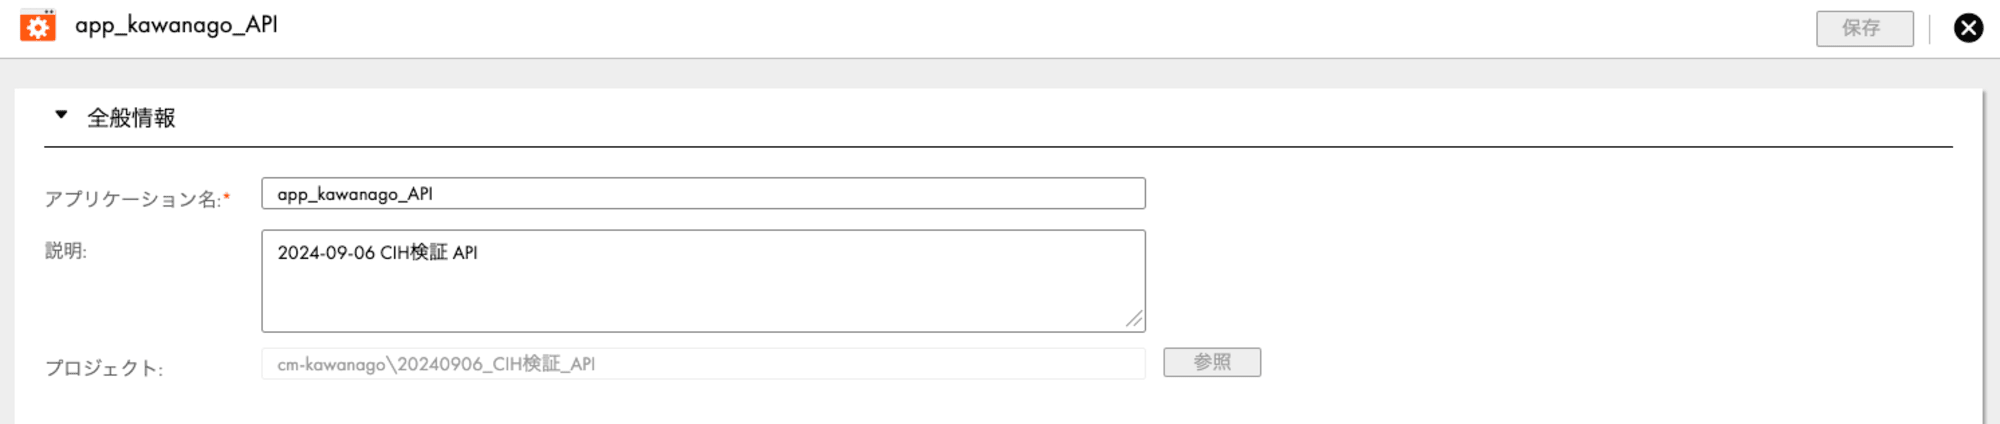Click the gray strip below the title bar
The image size is (2000, 424).
click(x=1000, y=73)
